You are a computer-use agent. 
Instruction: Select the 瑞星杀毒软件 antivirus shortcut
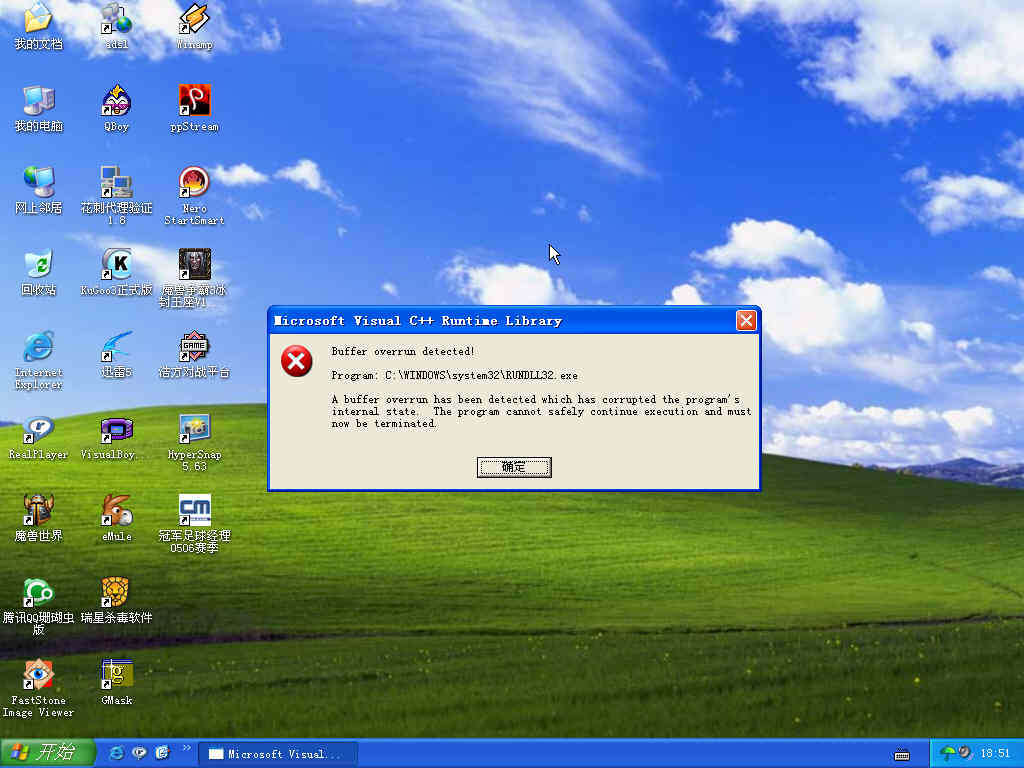(x=116, y=601)
